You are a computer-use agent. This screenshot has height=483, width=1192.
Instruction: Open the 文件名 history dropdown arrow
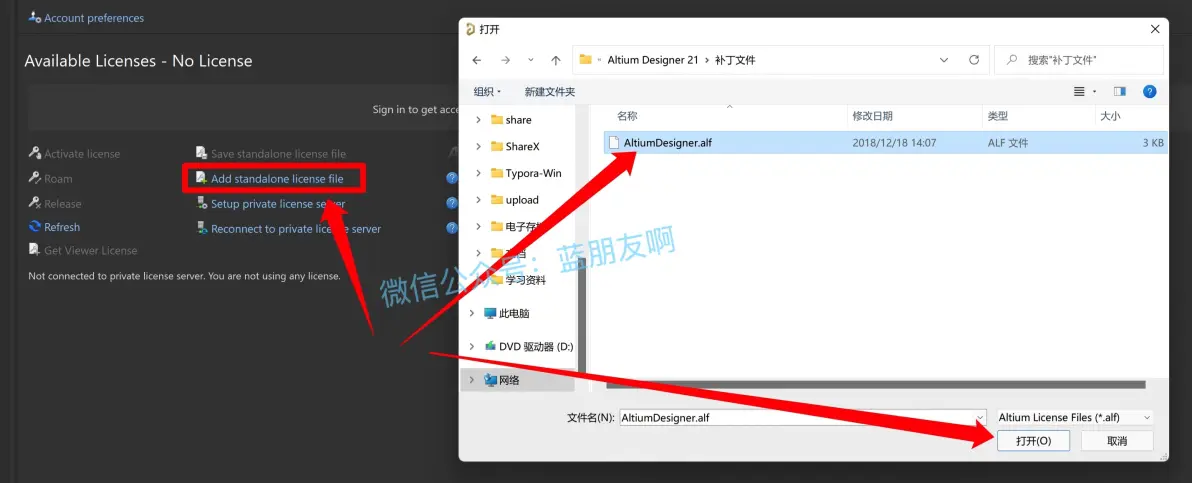click(x=978, y=418)
